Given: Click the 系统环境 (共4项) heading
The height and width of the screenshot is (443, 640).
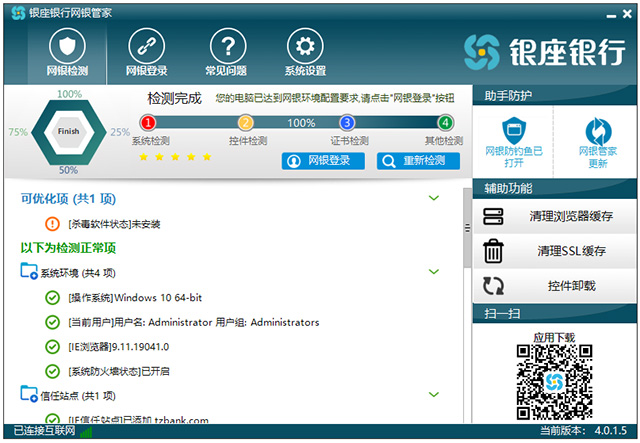Looking at the screenshot, I should pyautogui.click(x=78, y=273).
